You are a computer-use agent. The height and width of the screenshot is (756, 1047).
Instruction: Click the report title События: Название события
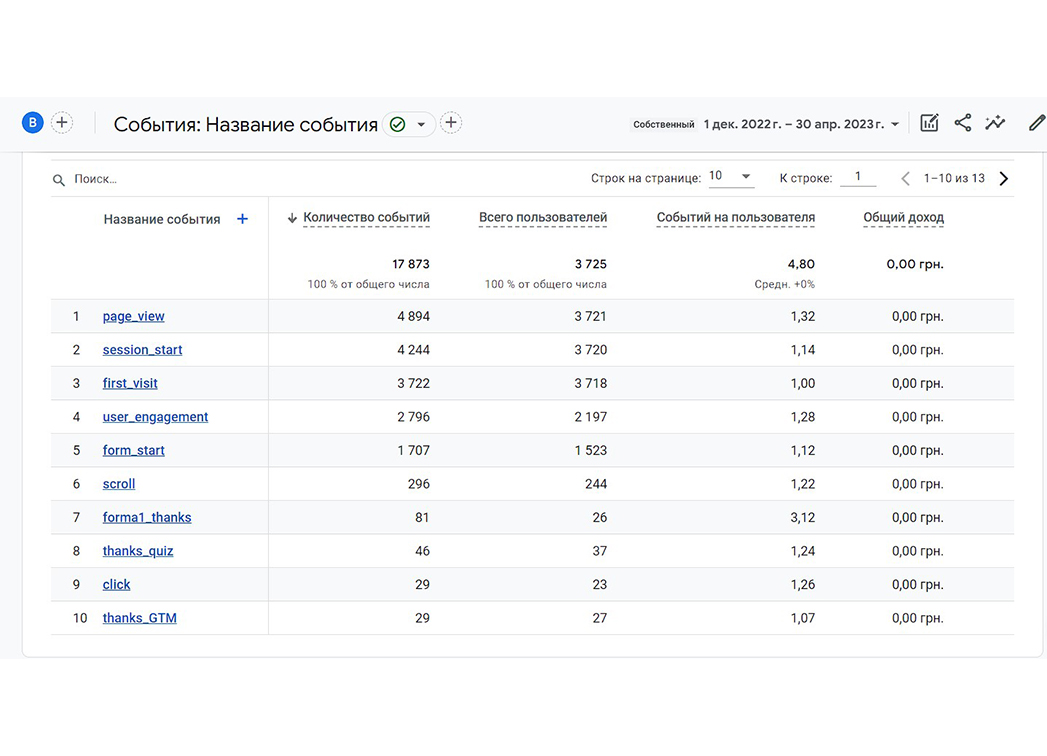[x=246, y=124]
